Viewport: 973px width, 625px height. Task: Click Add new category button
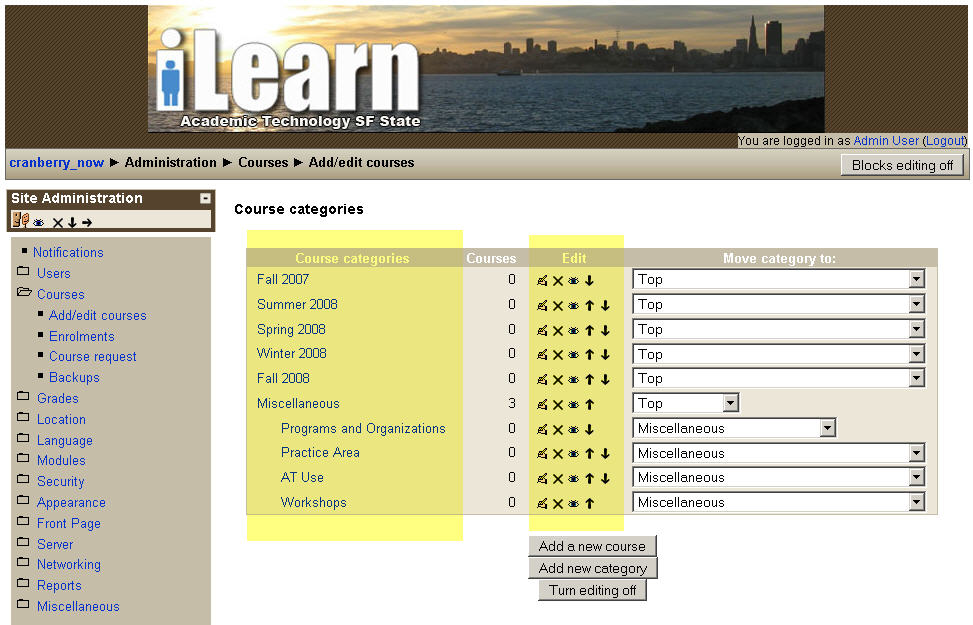click(x=593, y=568)
